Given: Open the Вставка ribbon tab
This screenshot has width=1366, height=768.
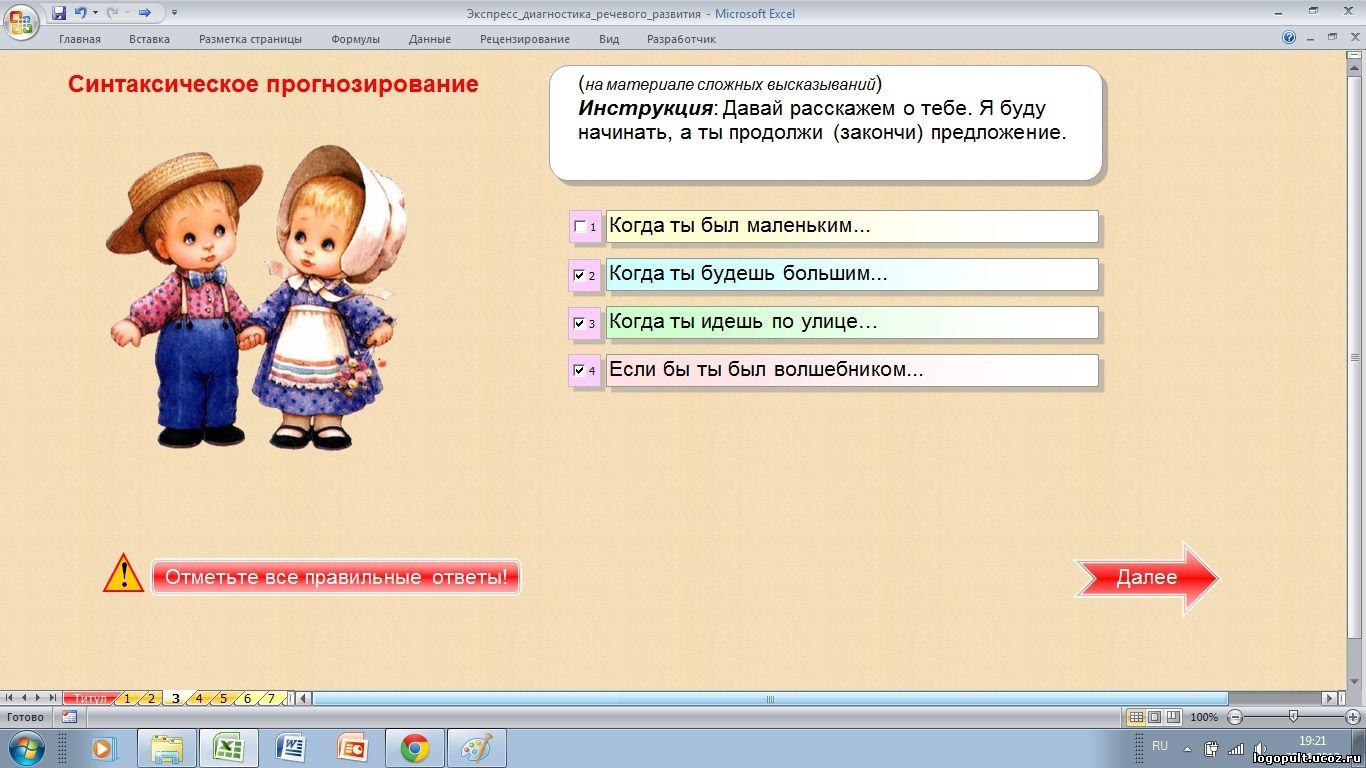Looking at the screenshot, I should point(149,39).
